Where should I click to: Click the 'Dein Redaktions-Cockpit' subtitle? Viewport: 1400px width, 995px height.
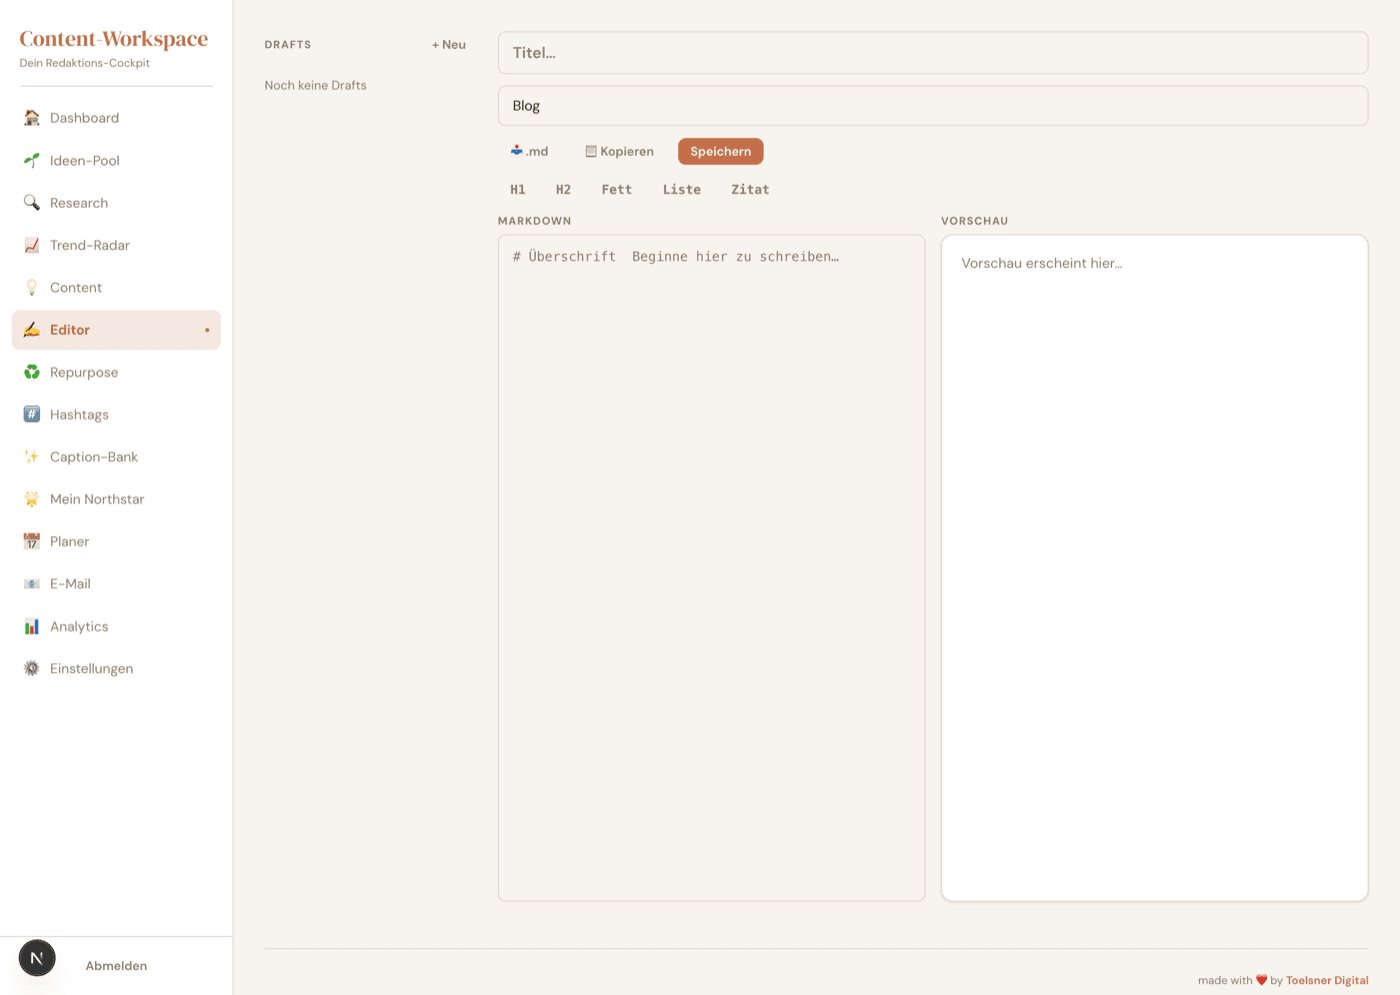pos(85,63)
